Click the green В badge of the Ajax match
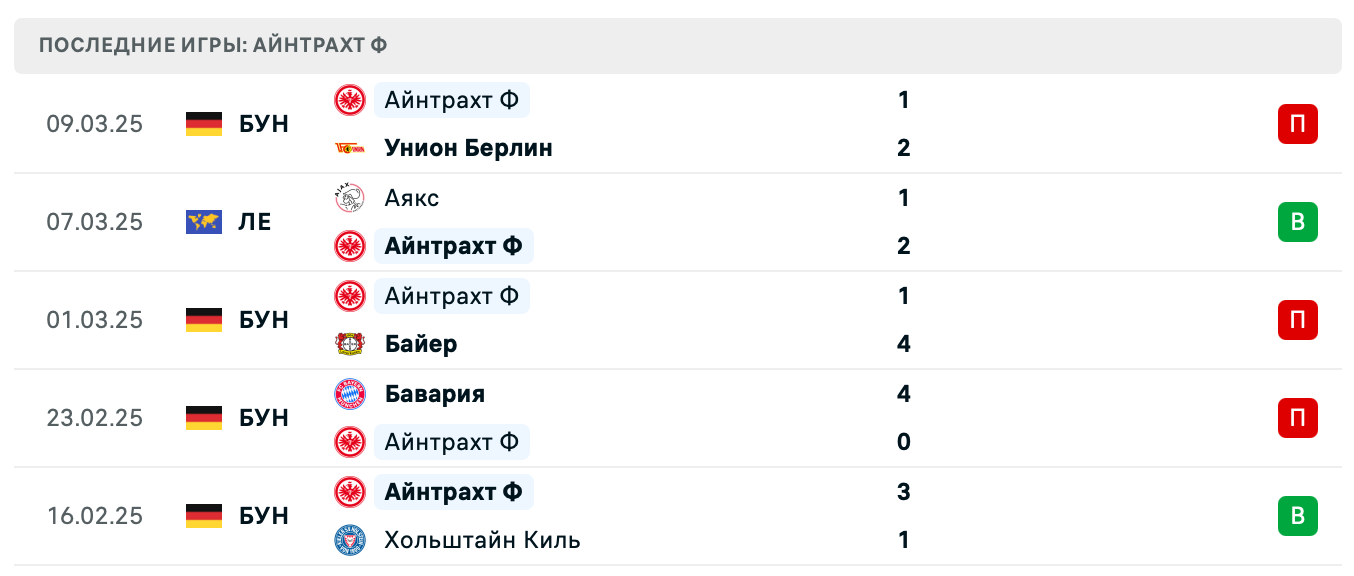This screenshot has width=1354, height=576. (x=1298, y=222)
